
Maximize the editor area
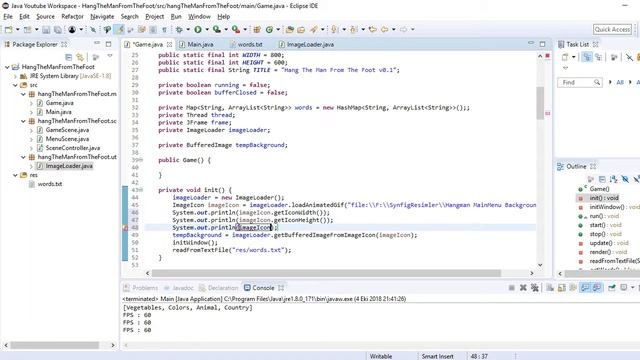point(542,44)
